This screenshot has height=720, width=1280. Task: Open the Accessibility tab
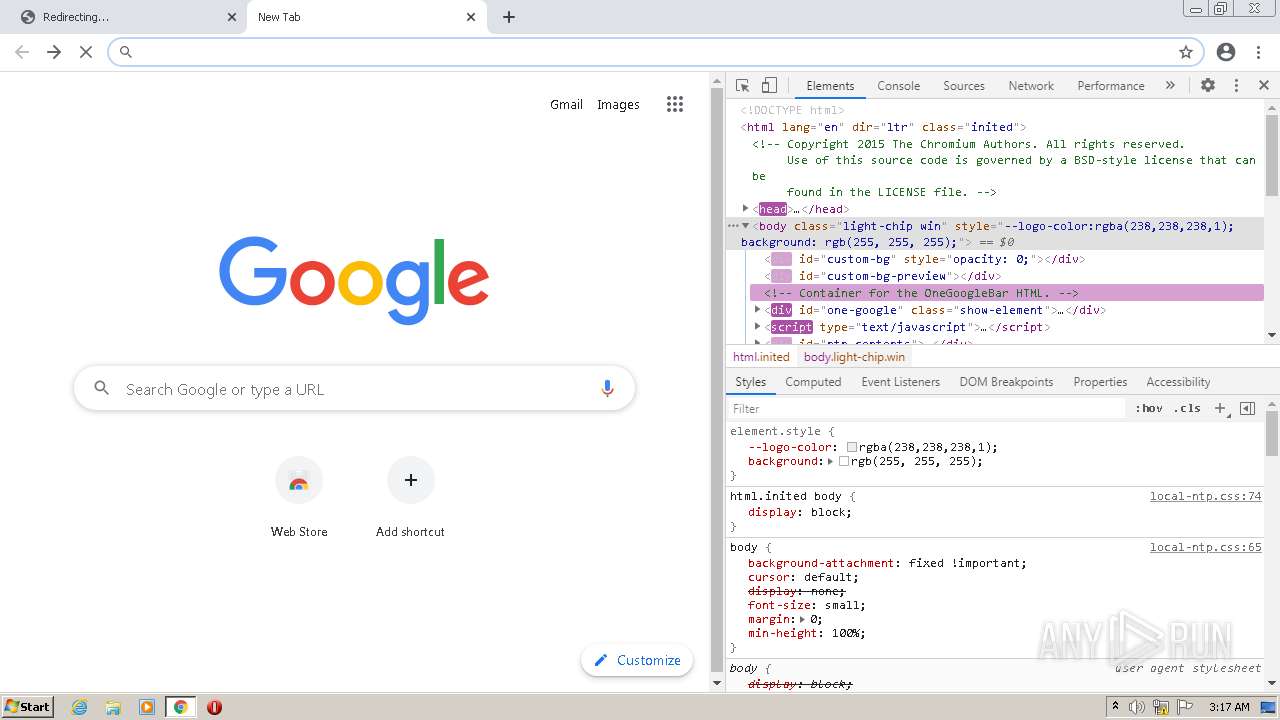[1178, 382]
